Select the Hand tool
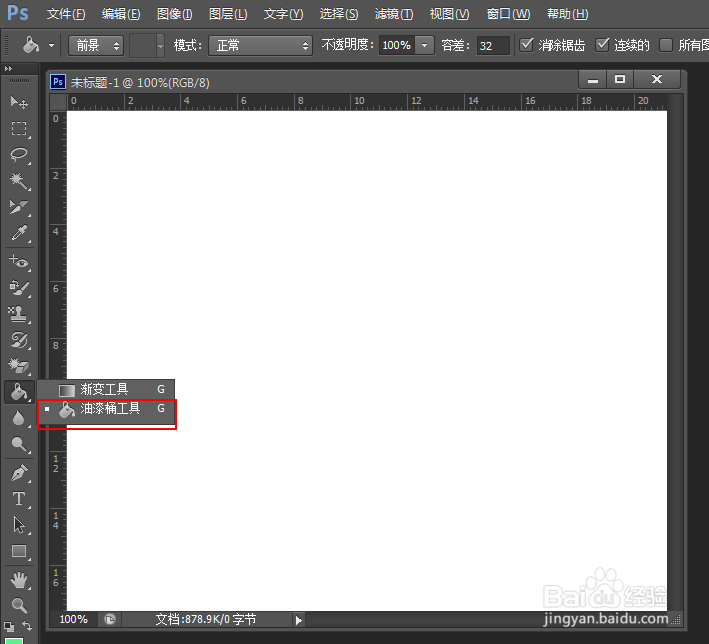This screenshot has width=709, height=644. [19, 580]
